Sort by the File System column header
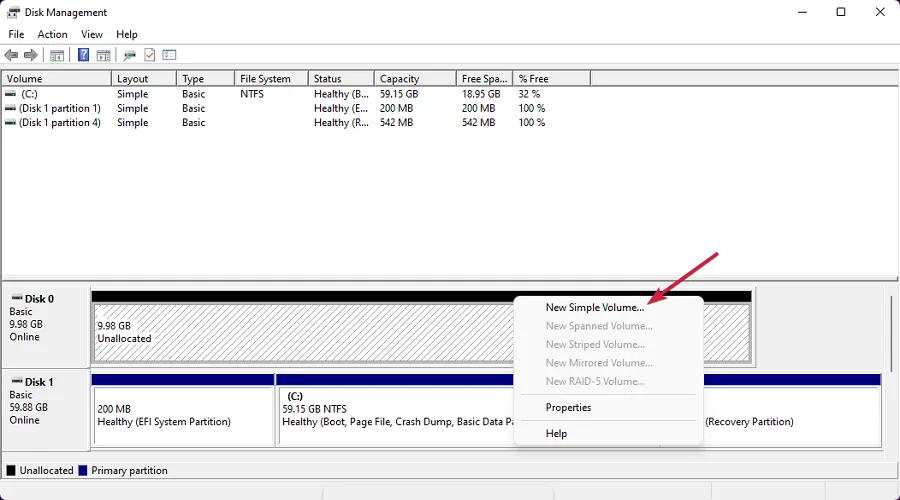Viewport: 900px width, 500px height. pyautogui.click(x=265, y=79)
